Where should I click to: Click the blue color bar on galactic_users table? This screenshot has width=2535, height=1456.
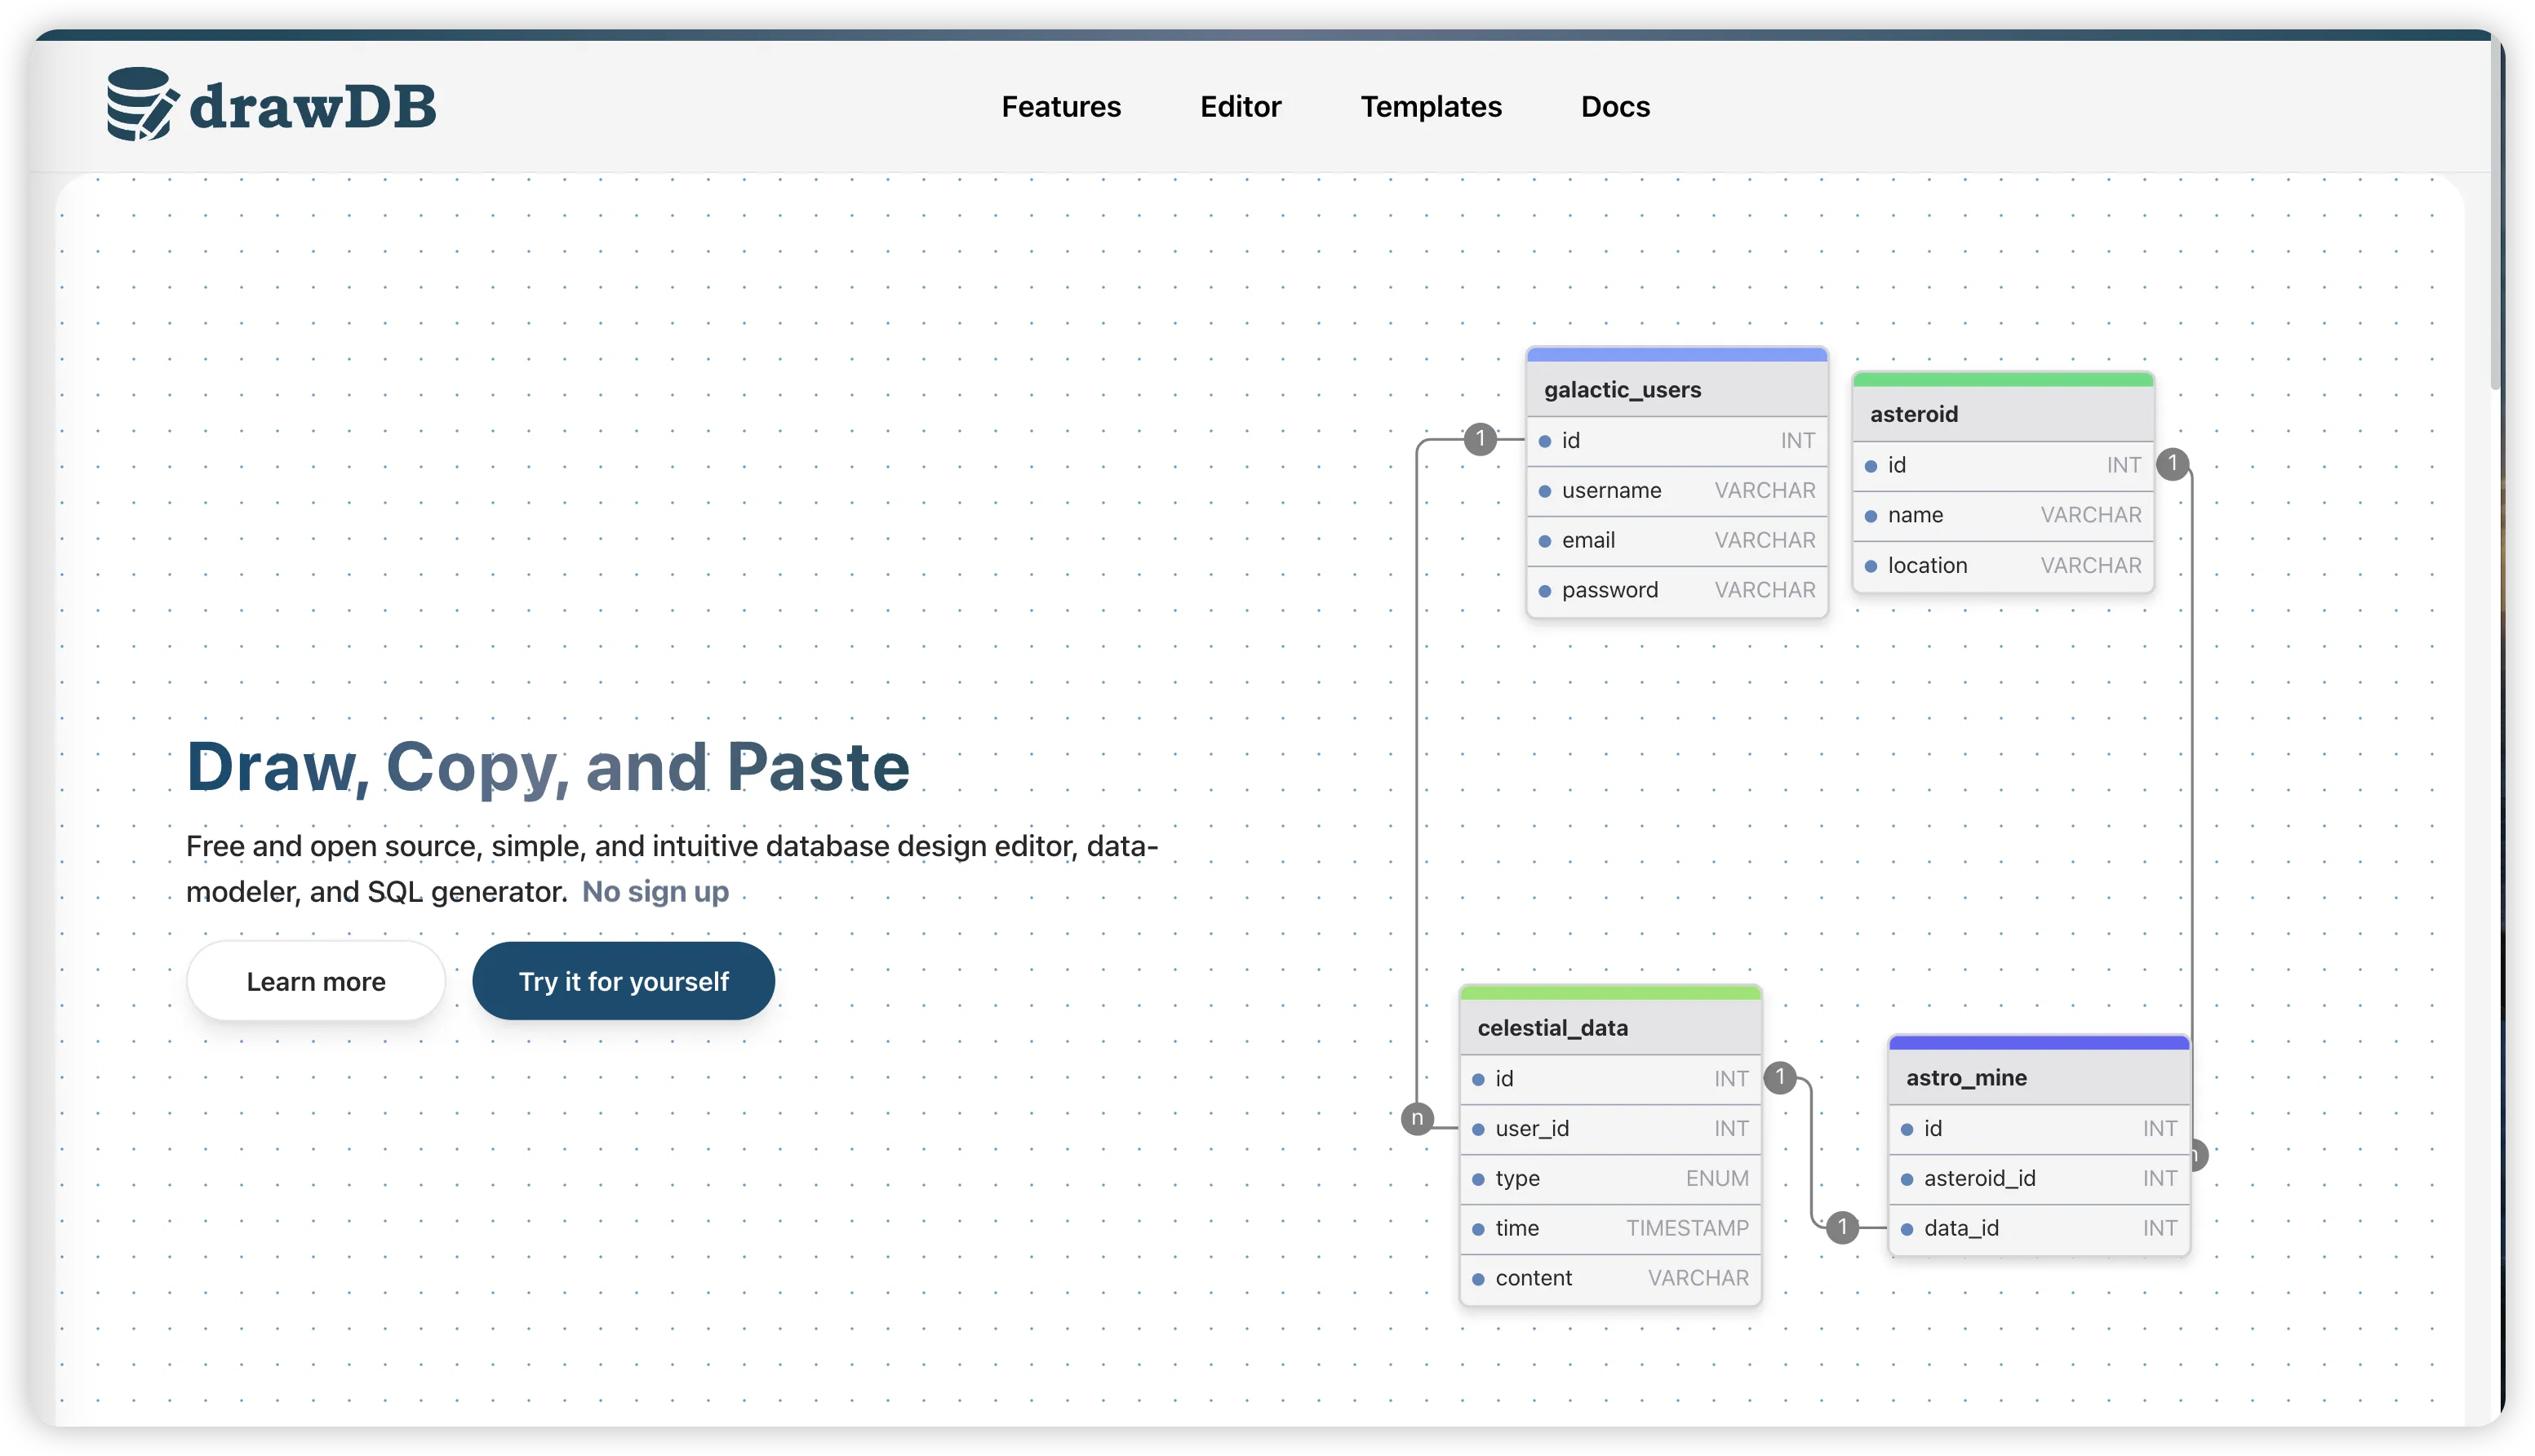coord(1677,354)
